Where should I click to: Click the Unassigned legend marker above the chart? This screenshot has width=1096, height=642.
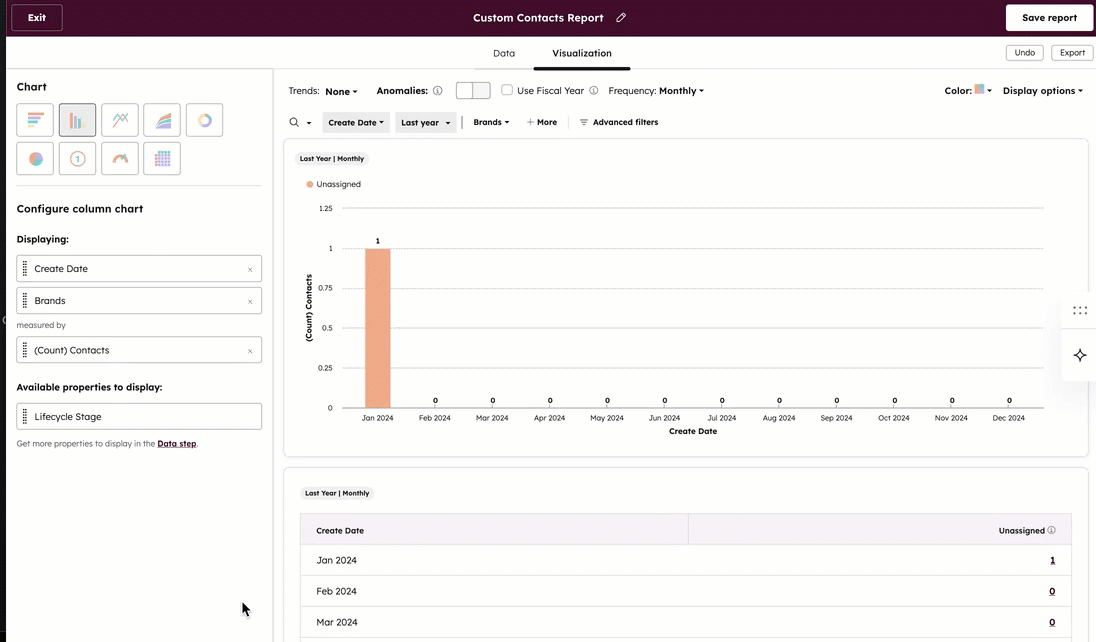[x=311, y=184]
